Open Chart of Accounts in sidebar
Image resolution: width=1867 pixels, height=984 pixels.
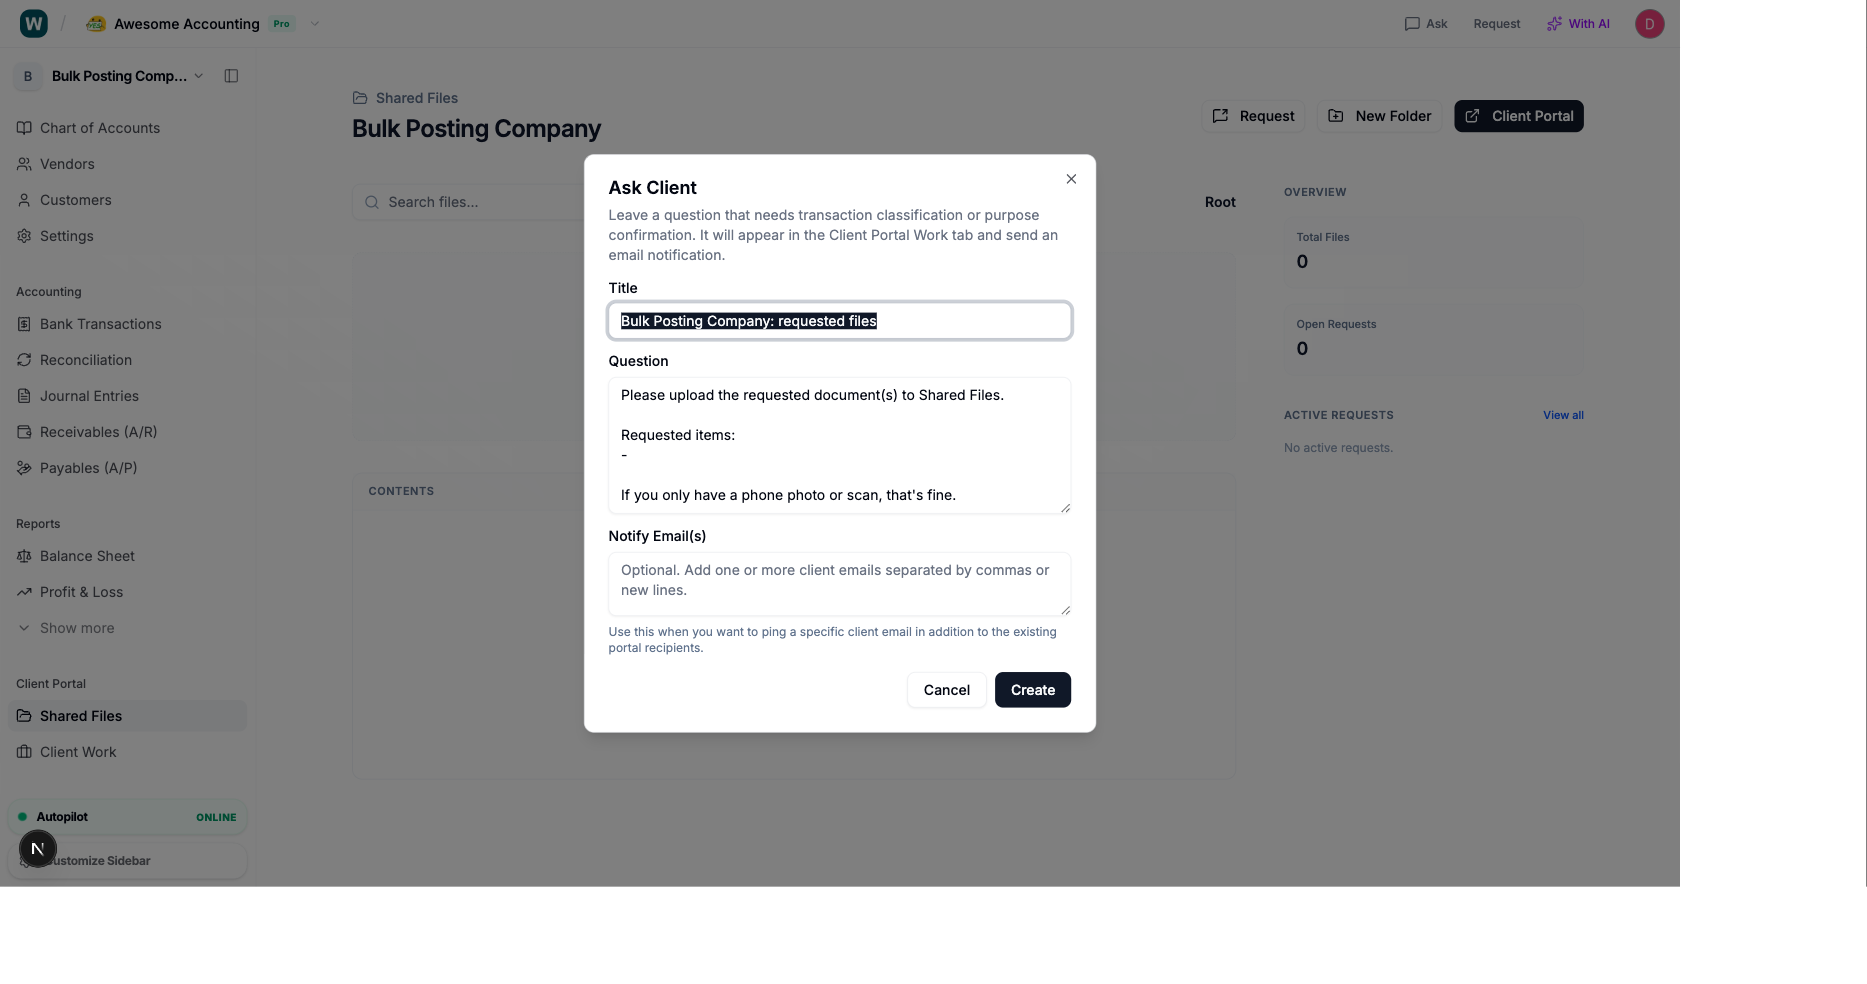[x=100, y=128]
